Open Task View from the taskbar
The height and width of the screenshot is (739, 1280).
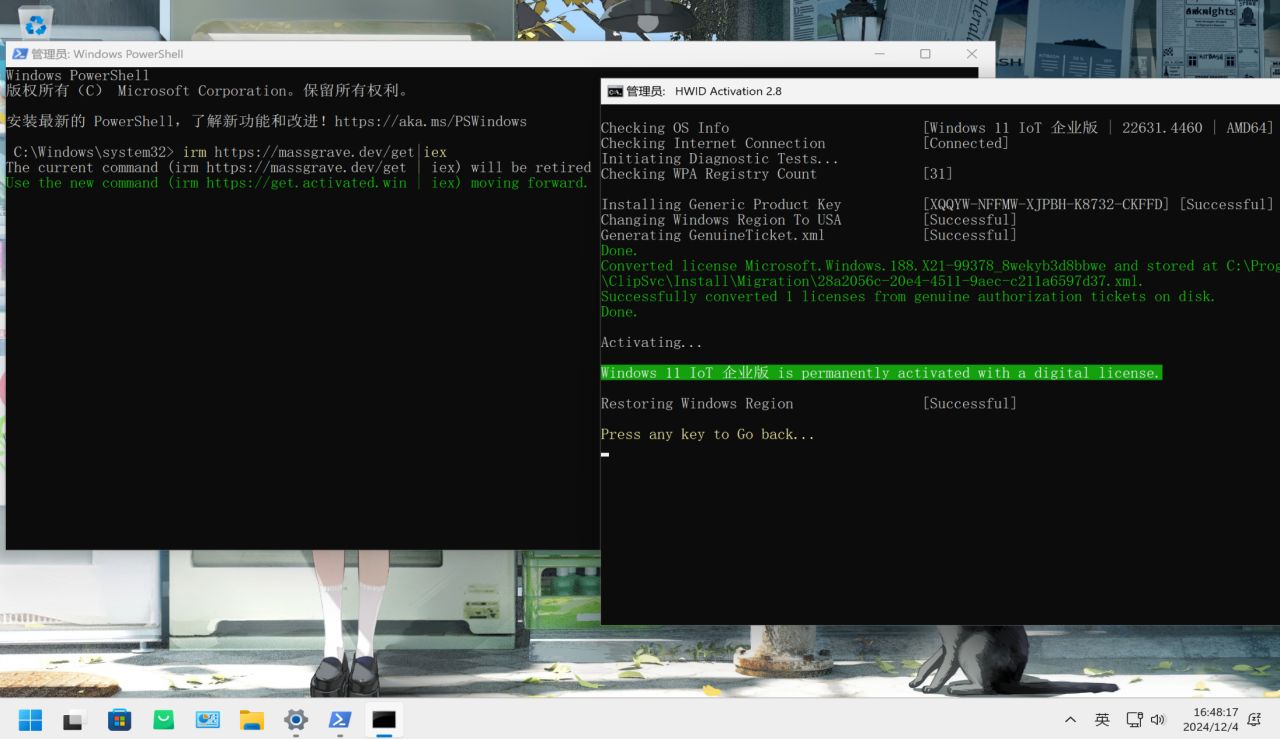click(x=74, y=719)
